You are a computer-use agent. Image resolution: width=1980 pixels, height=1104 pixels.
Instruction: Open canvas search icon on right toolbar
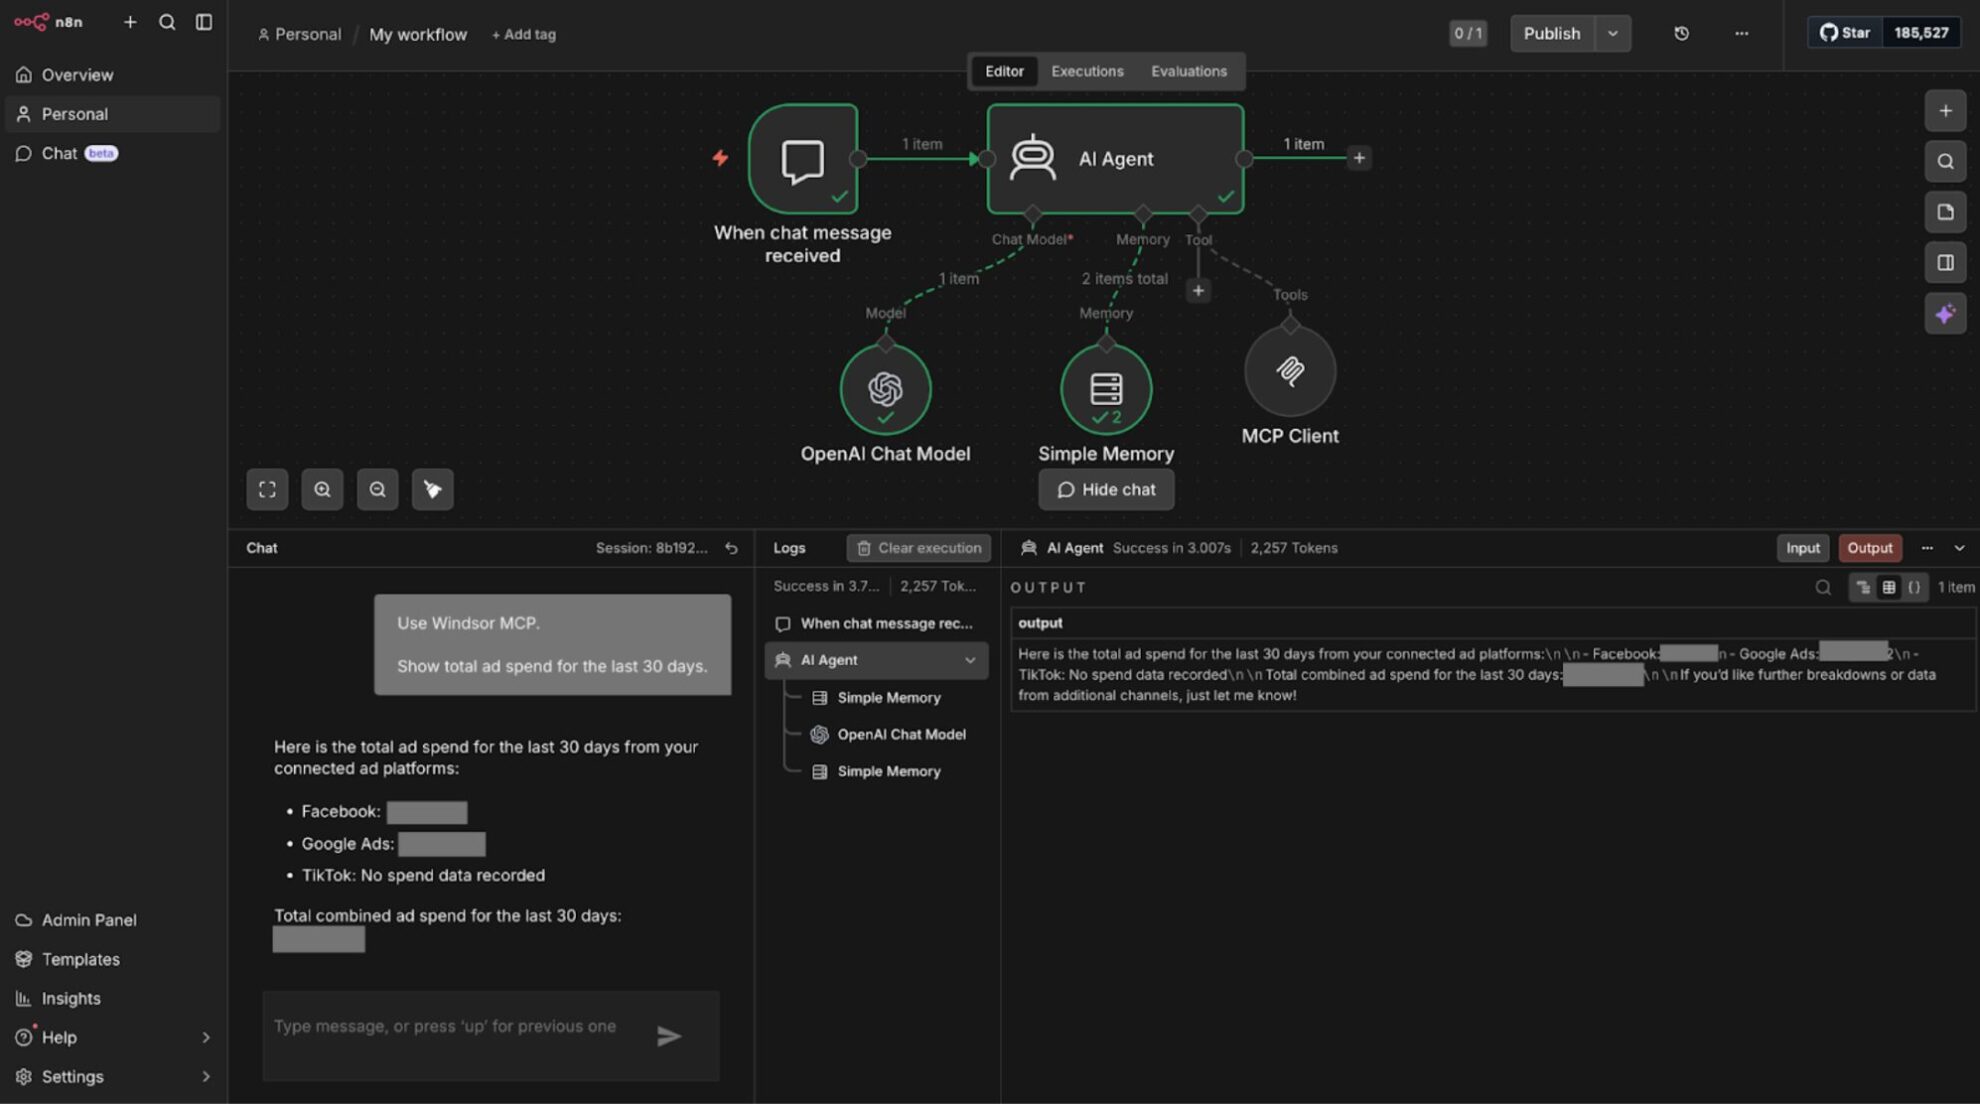coord(1945,162)
